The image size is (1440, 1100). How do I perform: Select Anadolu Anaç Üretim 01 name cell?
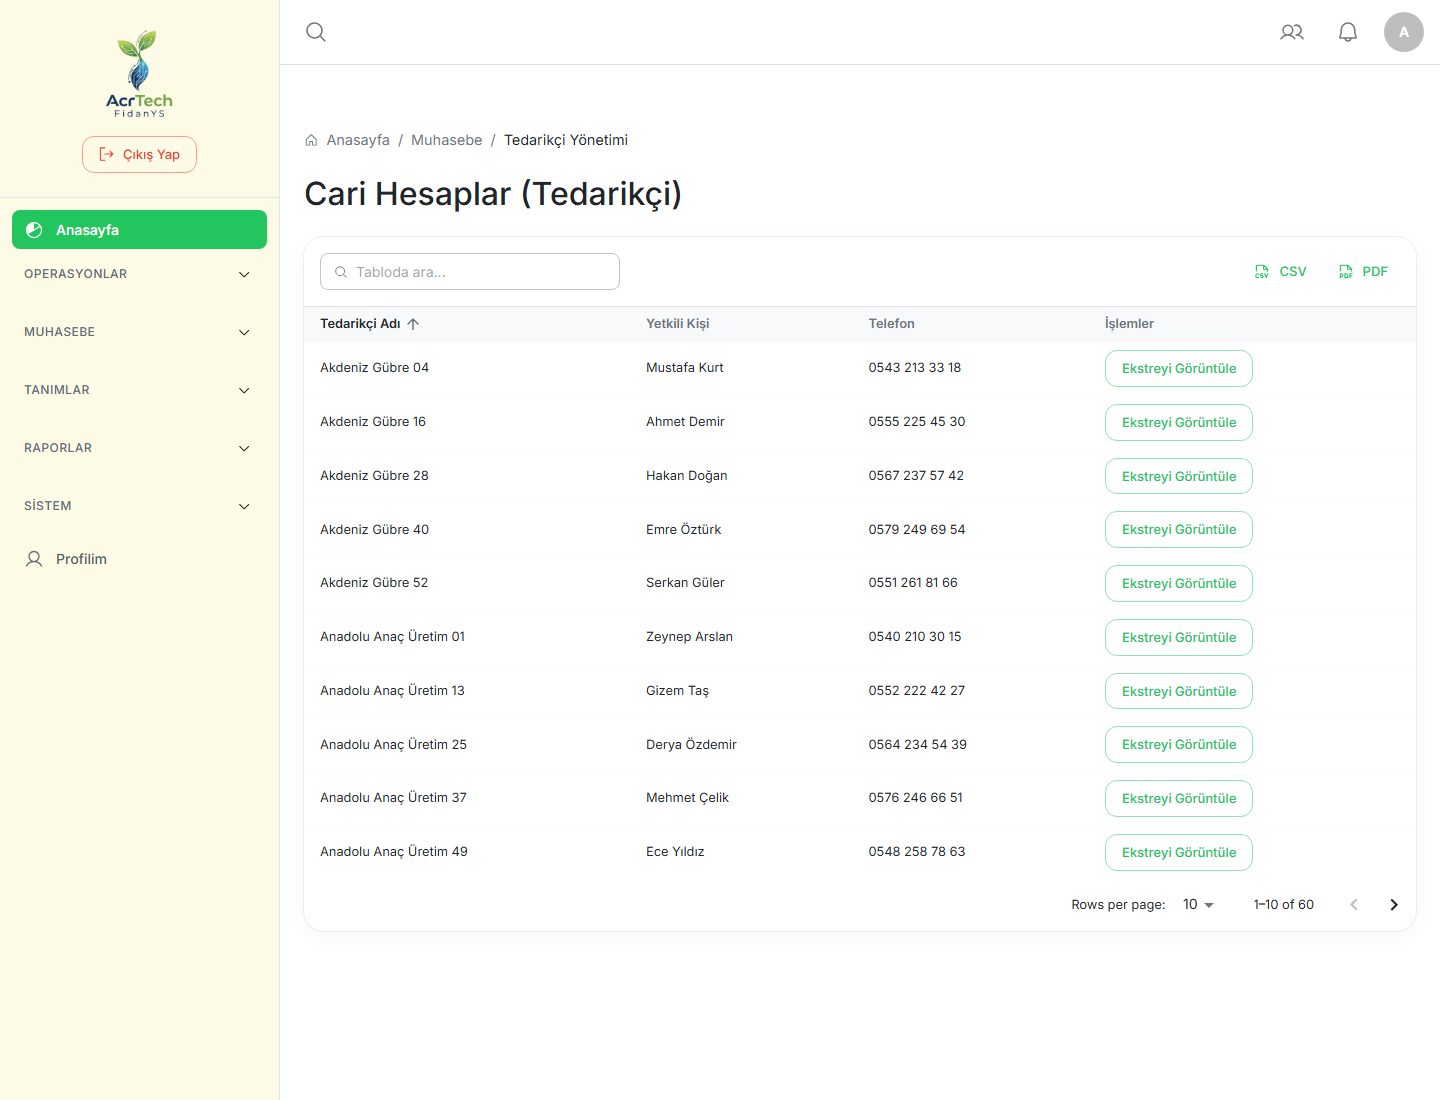point(392,637)
